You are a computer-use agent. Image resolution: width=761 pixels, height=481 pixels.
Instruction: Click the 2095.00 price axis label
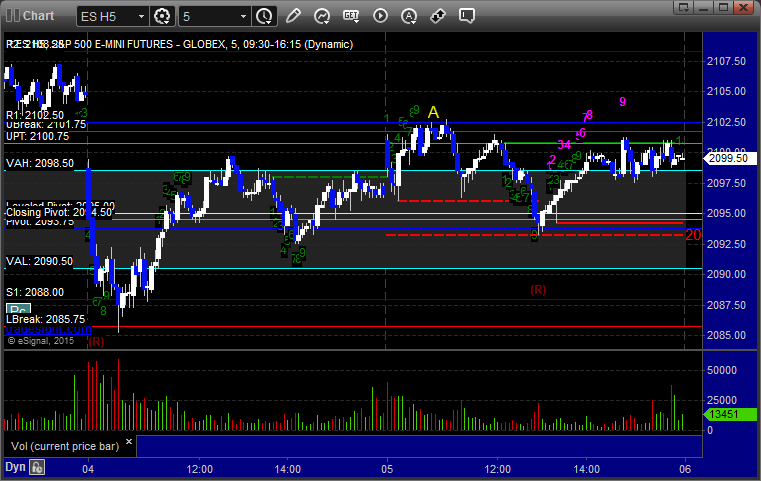pyautogui.click(x=727, y=213)
